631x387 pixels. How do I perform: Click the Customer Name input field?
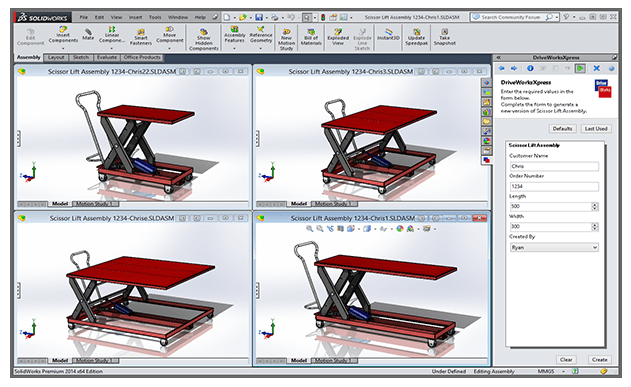[x=554, y=166]
